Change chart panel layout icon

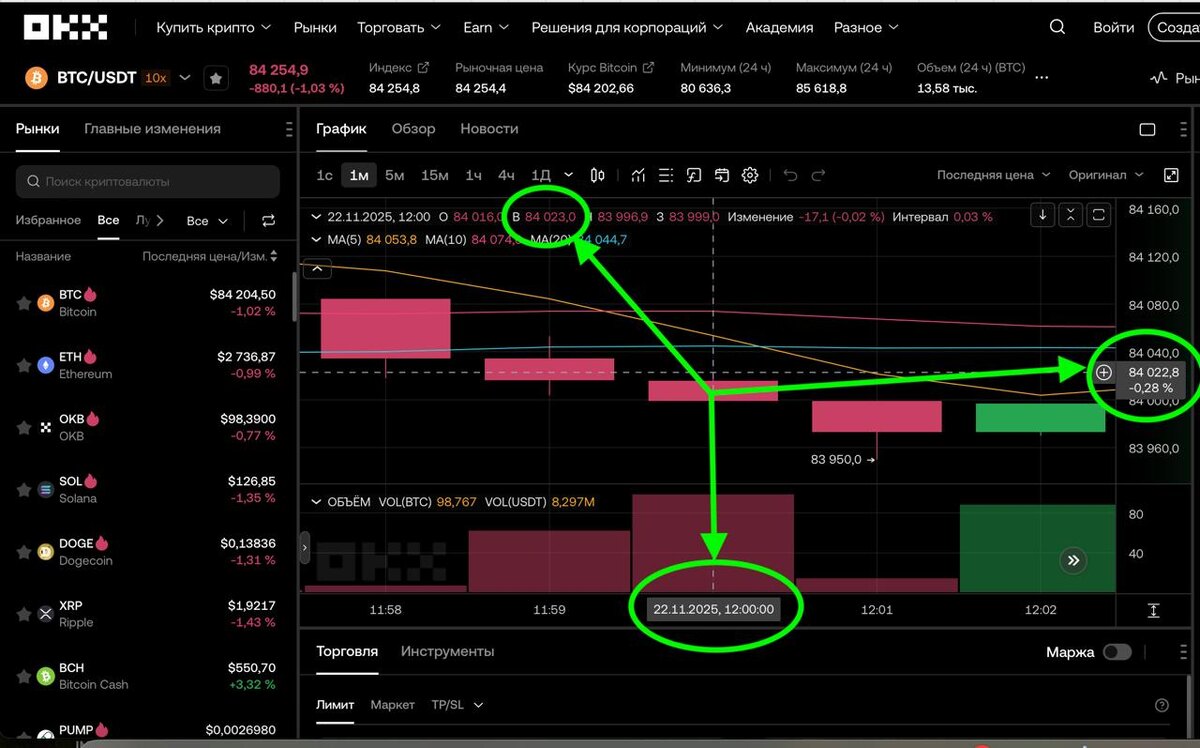[1147, 129]
